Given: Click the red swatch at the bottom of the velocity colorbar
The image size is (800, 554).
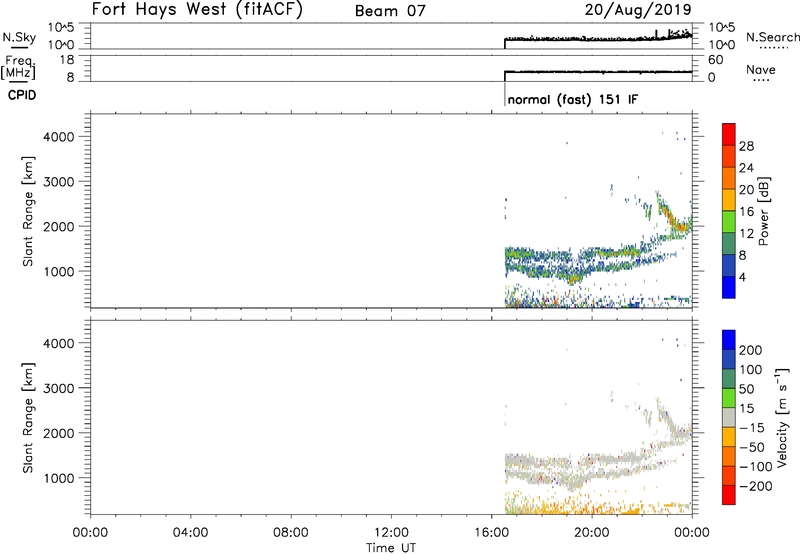Looking at the screenshot, I should [729, 495].
